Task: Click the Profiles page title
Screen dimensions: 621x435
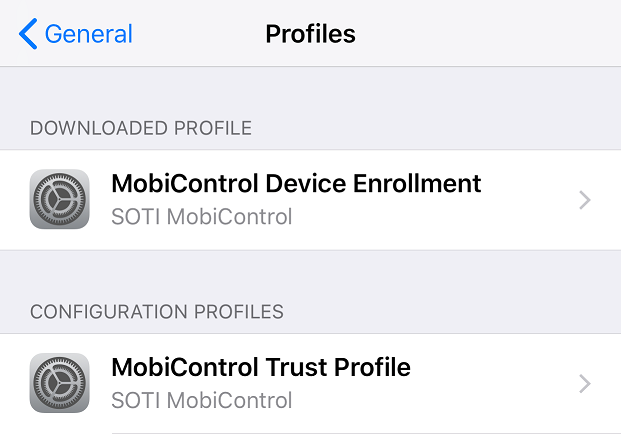Action: pyautogui.click(x=310, y=34)
